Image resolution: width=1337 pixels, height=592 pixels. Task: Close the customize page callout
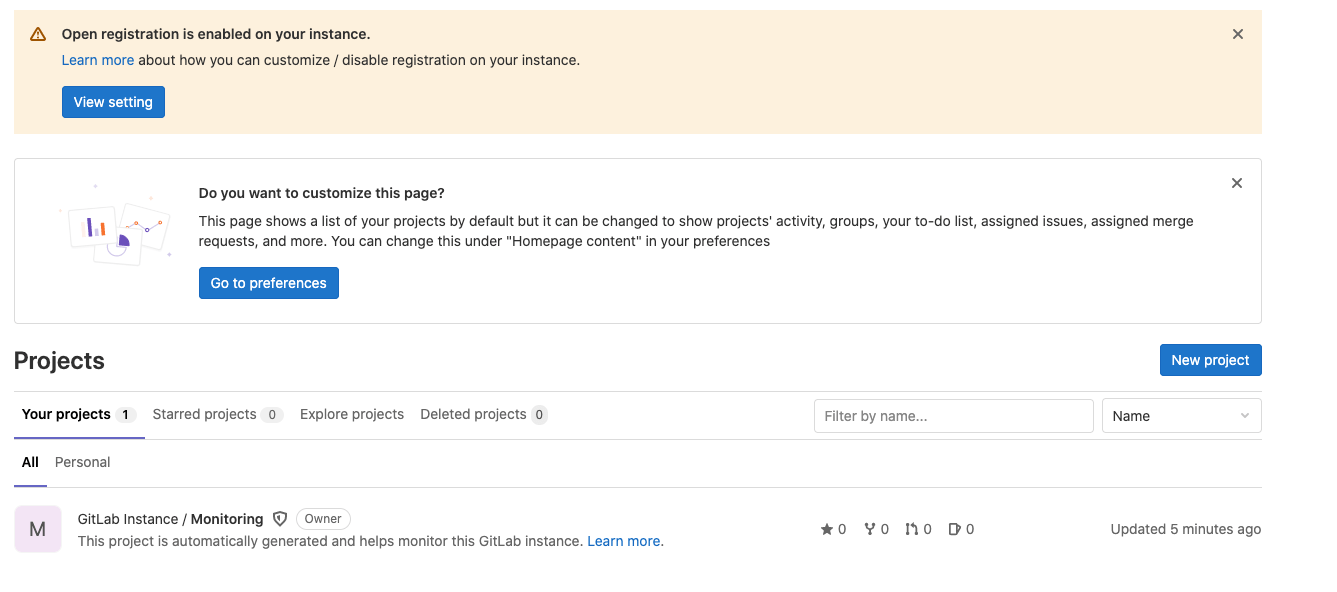tap(1237, 183)
